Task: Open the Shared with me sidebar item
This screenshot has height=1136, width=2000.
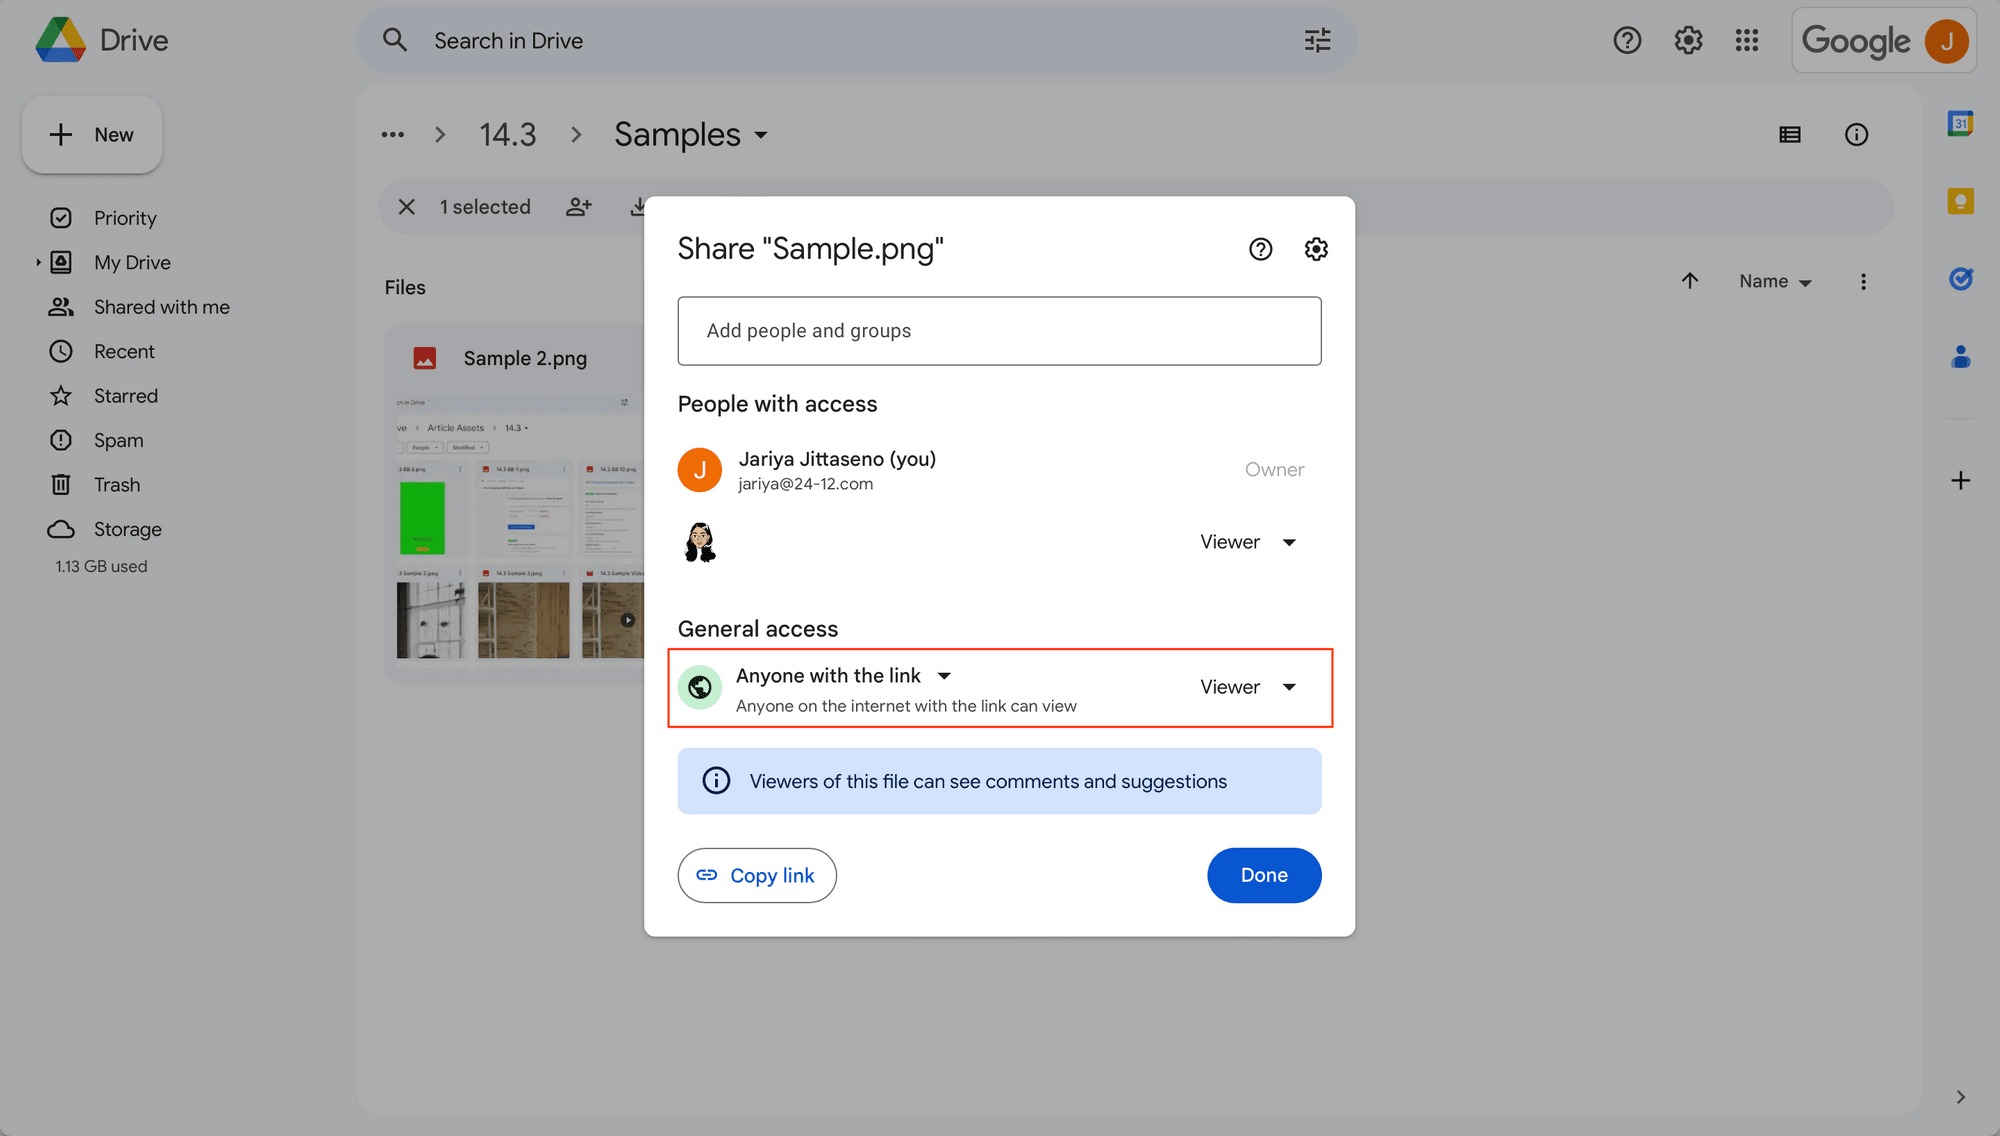Action: (161, 306)
